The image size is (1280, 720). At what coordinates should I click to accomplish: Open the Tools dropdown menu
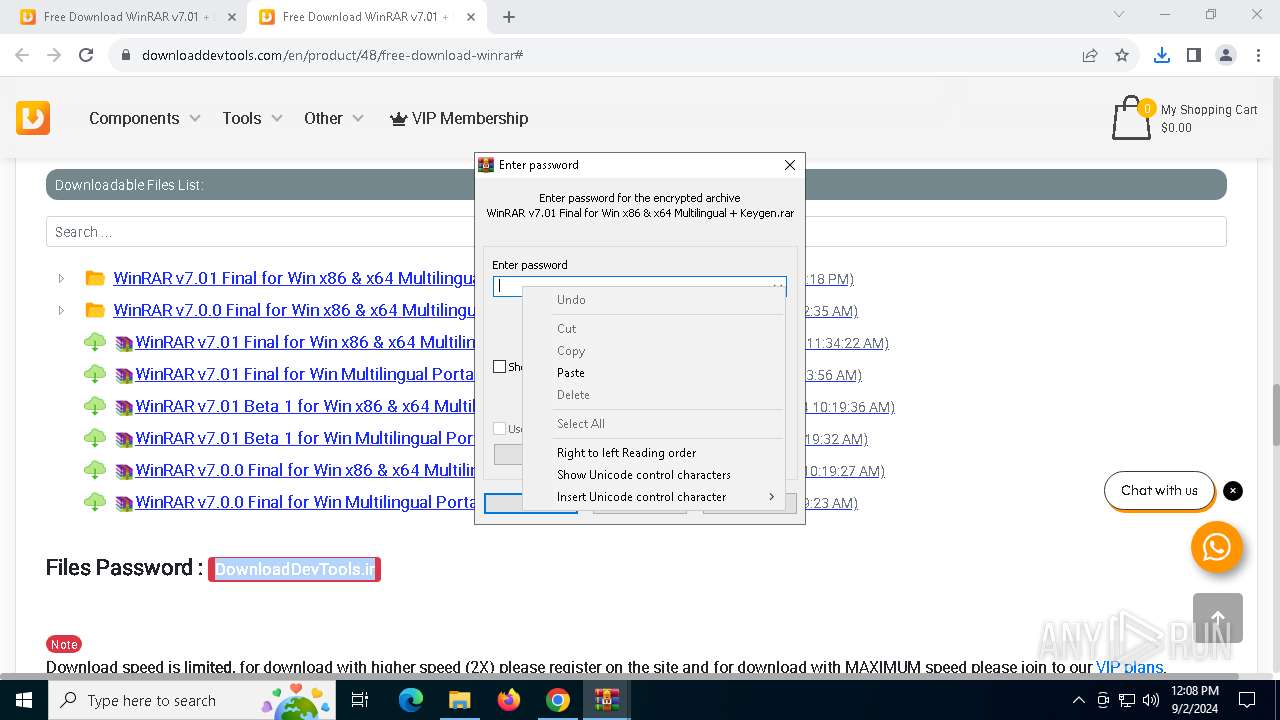click(x=252, y=118)
